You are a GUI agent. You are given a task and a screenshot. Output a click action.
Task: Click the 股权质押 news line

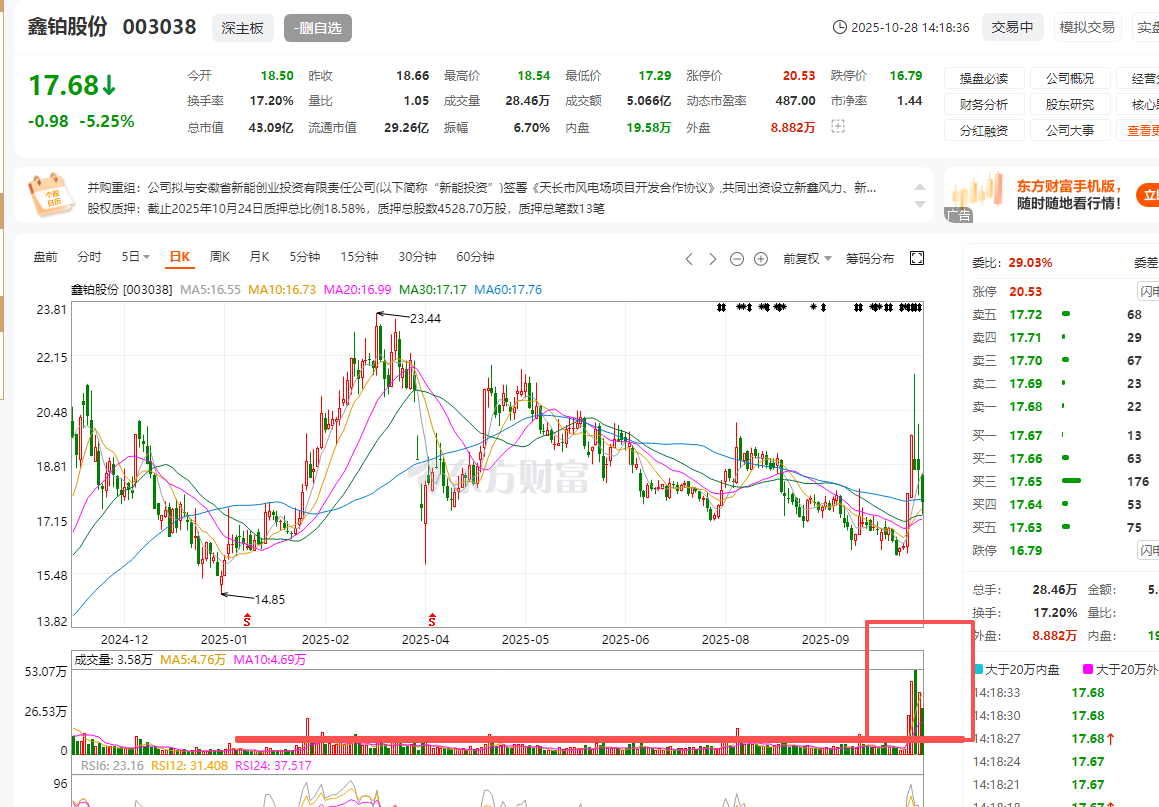click(x=346, y=208)
